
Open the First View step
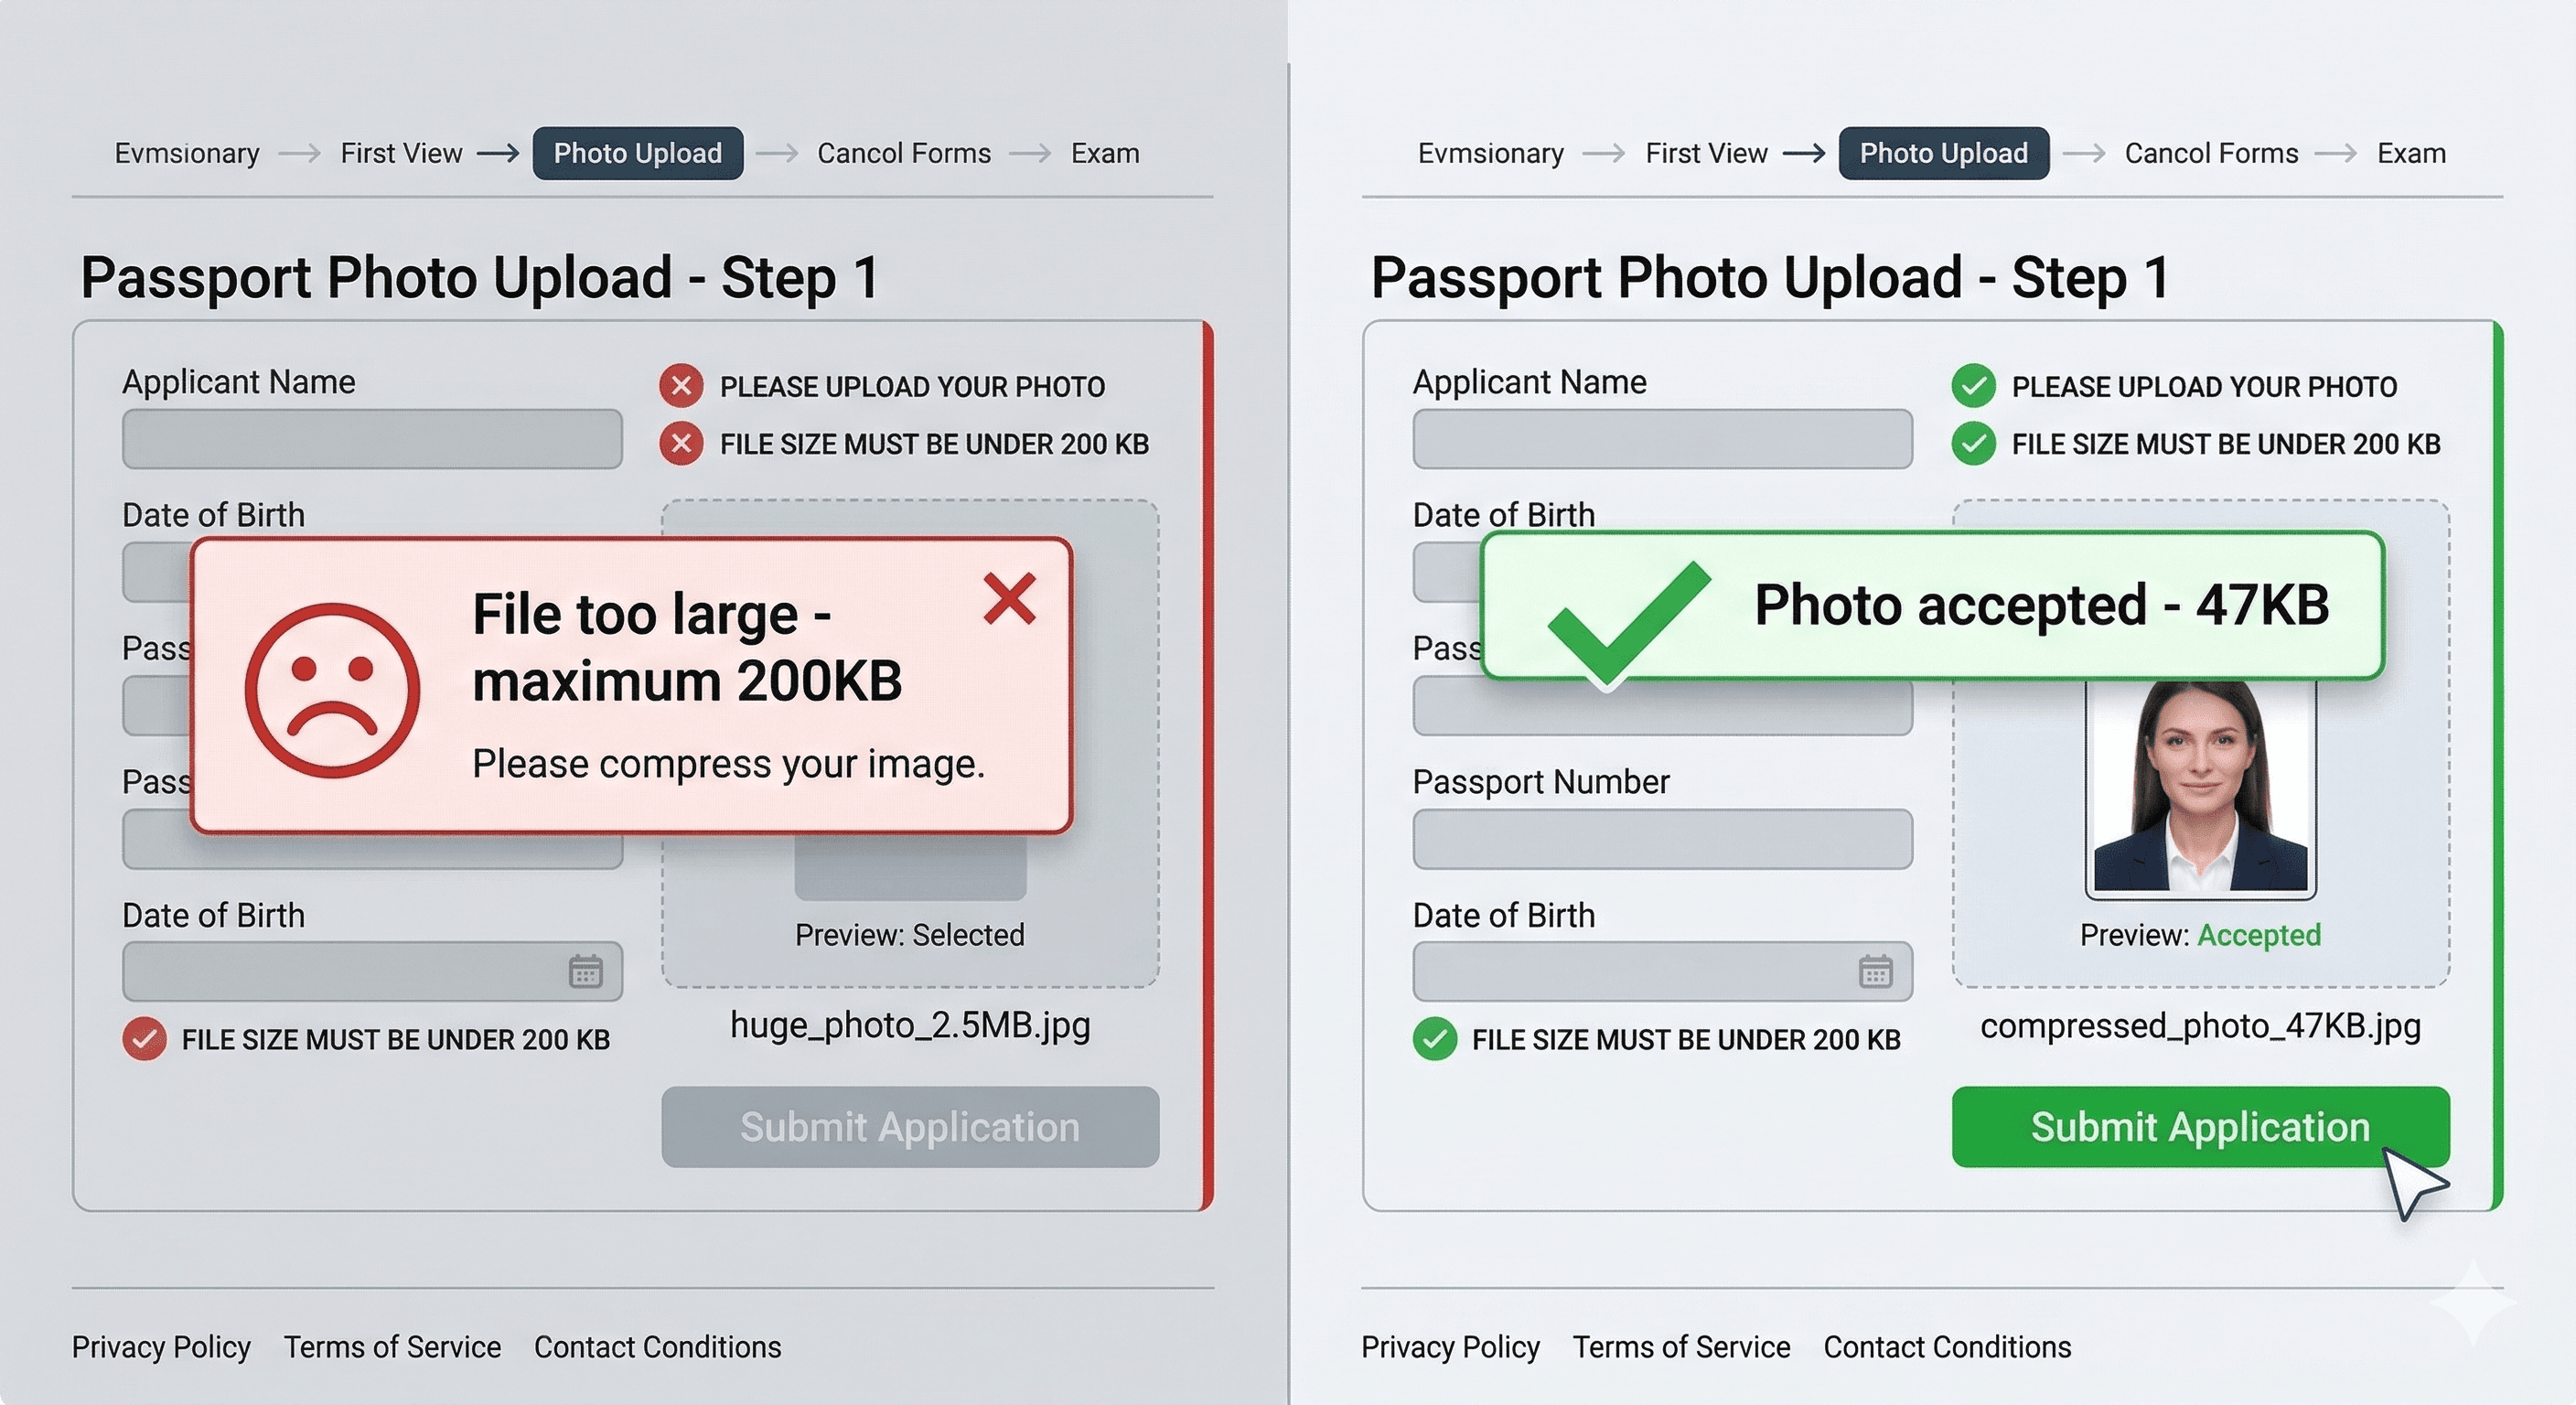coord(400,153)
